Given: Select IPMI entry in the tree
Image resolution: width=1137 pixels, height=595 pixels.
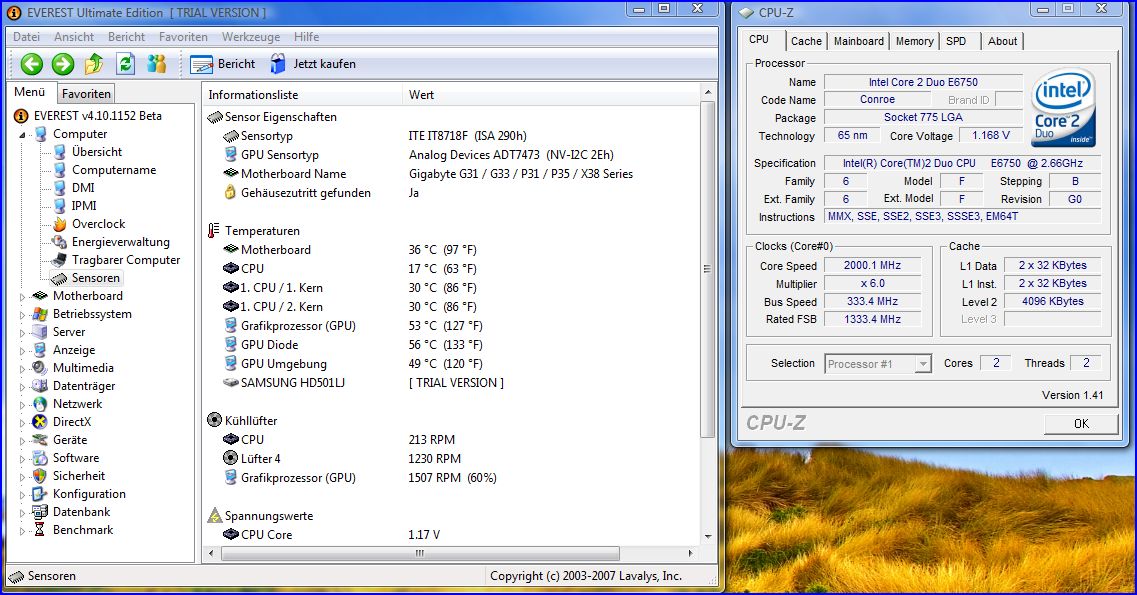Looking at the screenshot, I should tap(83, 206).
